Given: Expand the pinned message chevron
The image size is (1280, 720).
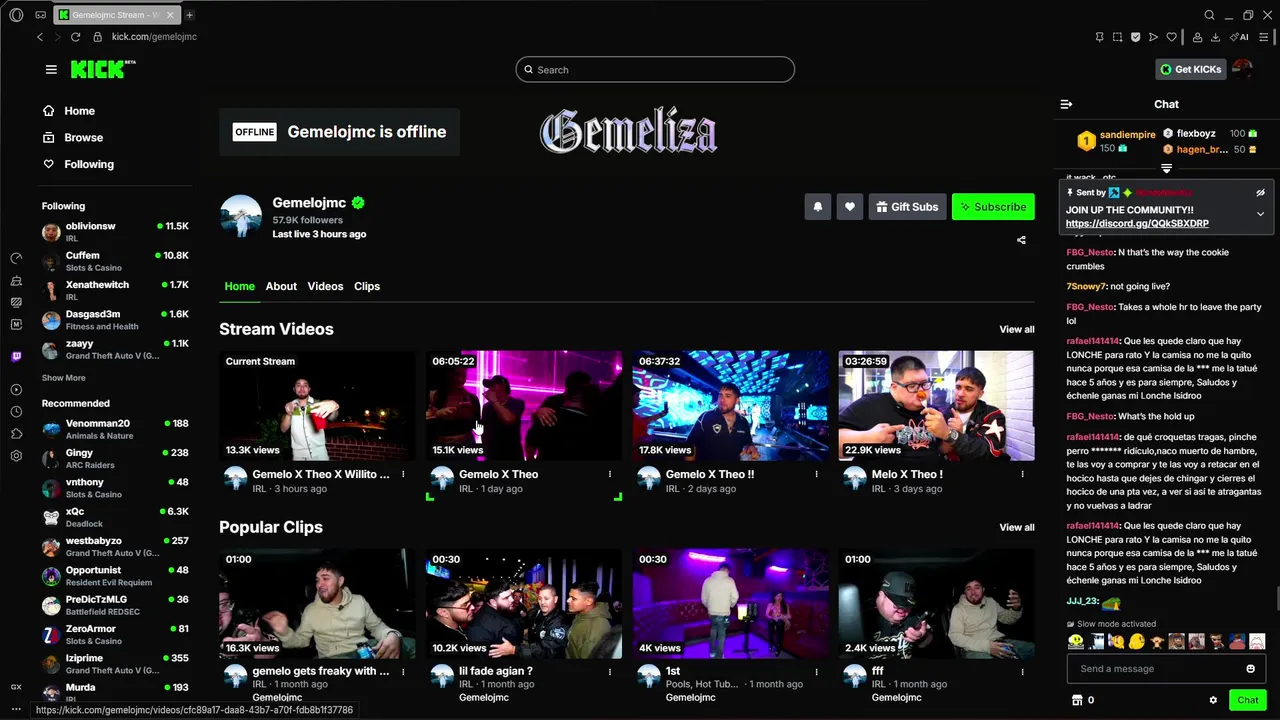Looking at the screenshot, I should pyautogui.click(x=1260, y=214).
